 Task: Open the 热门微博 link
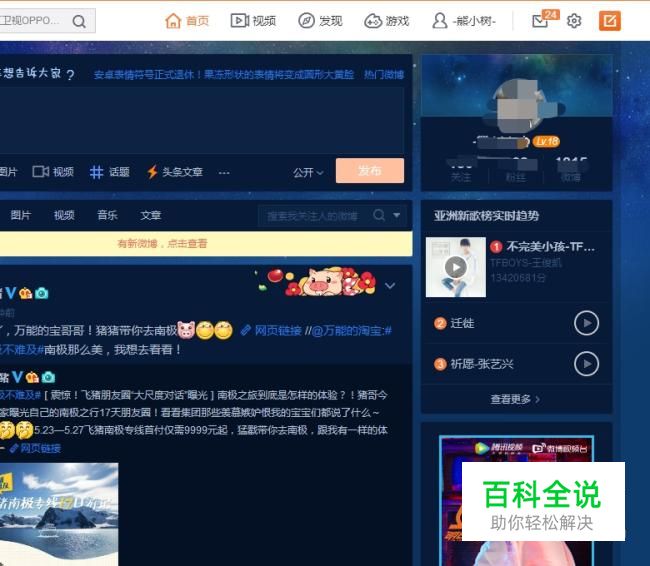click(384, 75)
